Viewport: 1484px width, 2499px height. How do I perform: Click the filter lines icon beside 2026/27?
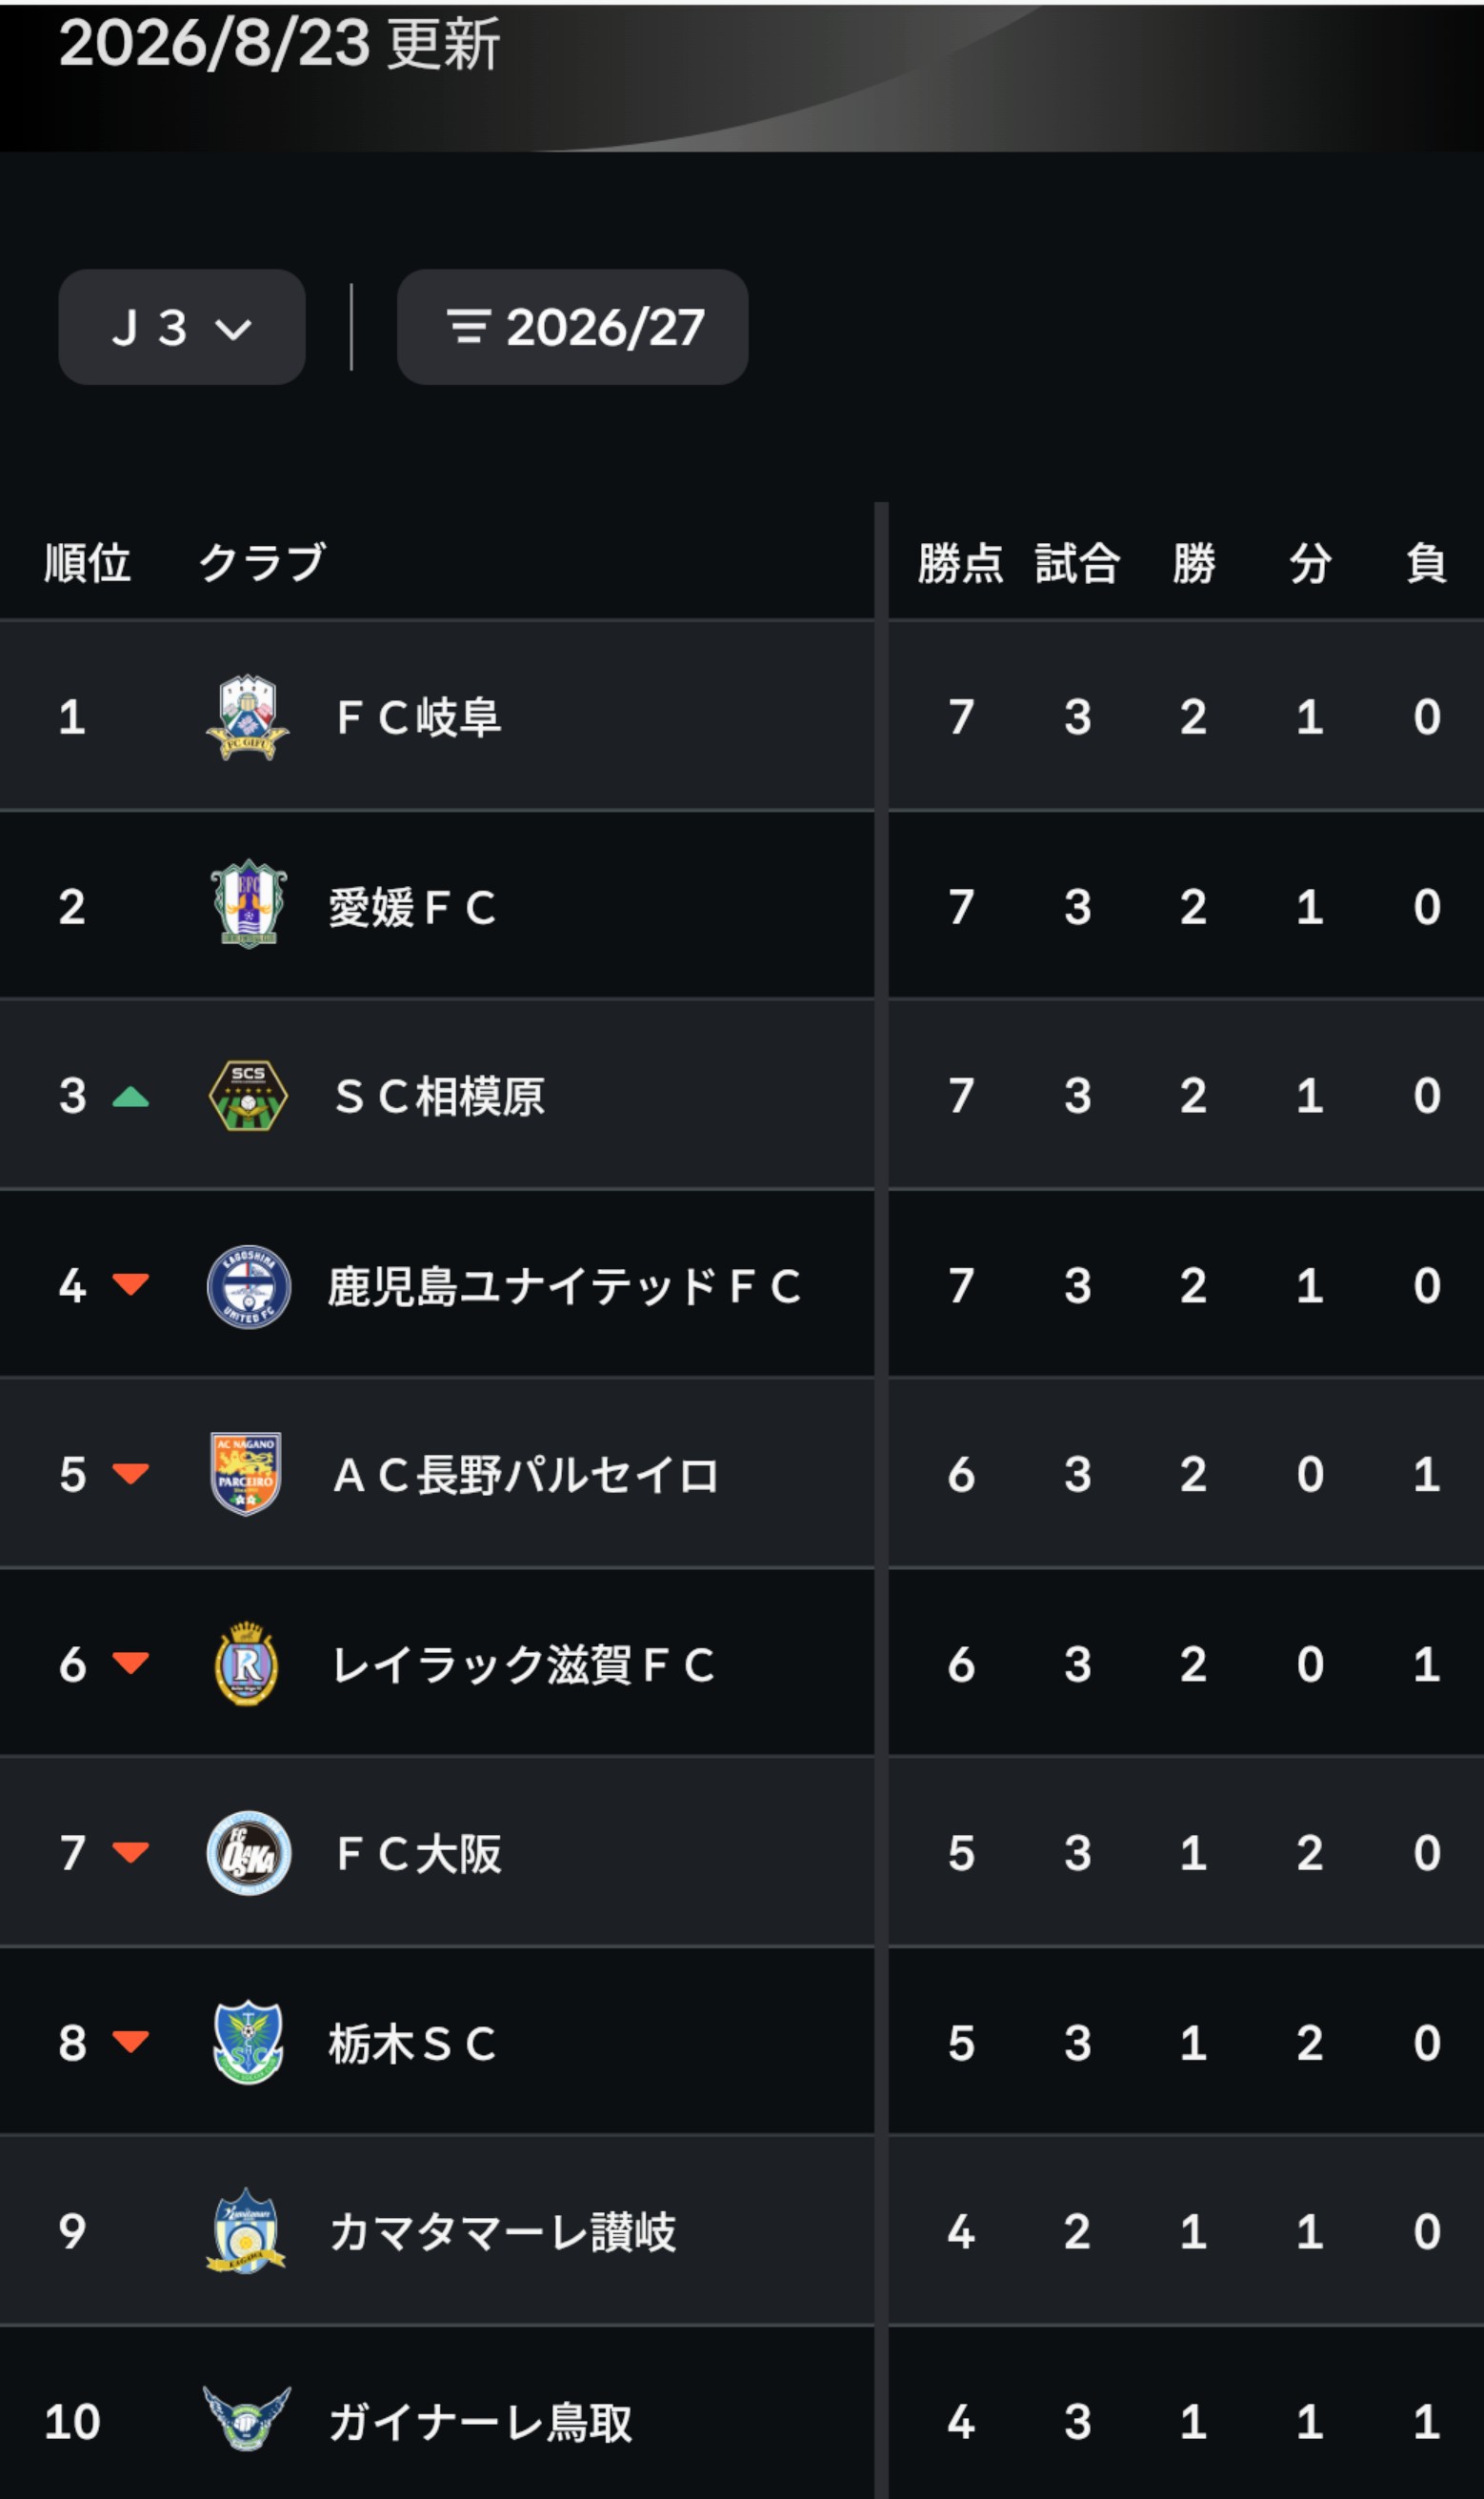(x=468, y=327)
